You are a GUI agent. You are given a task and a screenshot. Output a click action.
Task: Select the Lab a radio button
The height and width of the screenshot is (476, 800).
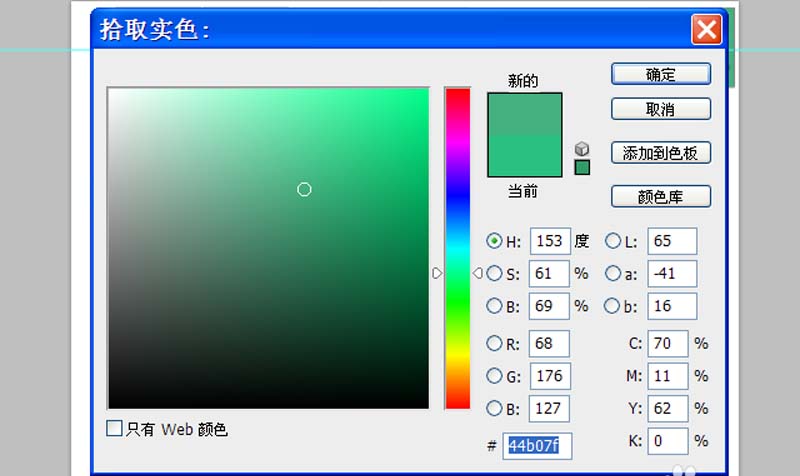pyautogui.click(x=613, y=273)
